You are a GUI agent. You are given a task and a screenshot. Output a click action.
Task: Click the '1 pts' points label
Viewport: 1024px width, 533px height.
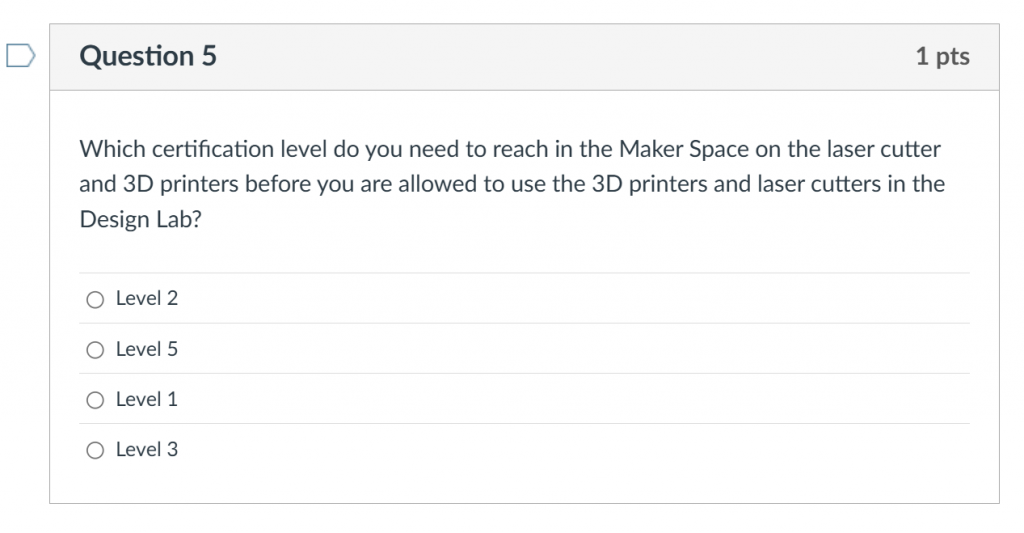pos(942,56)
